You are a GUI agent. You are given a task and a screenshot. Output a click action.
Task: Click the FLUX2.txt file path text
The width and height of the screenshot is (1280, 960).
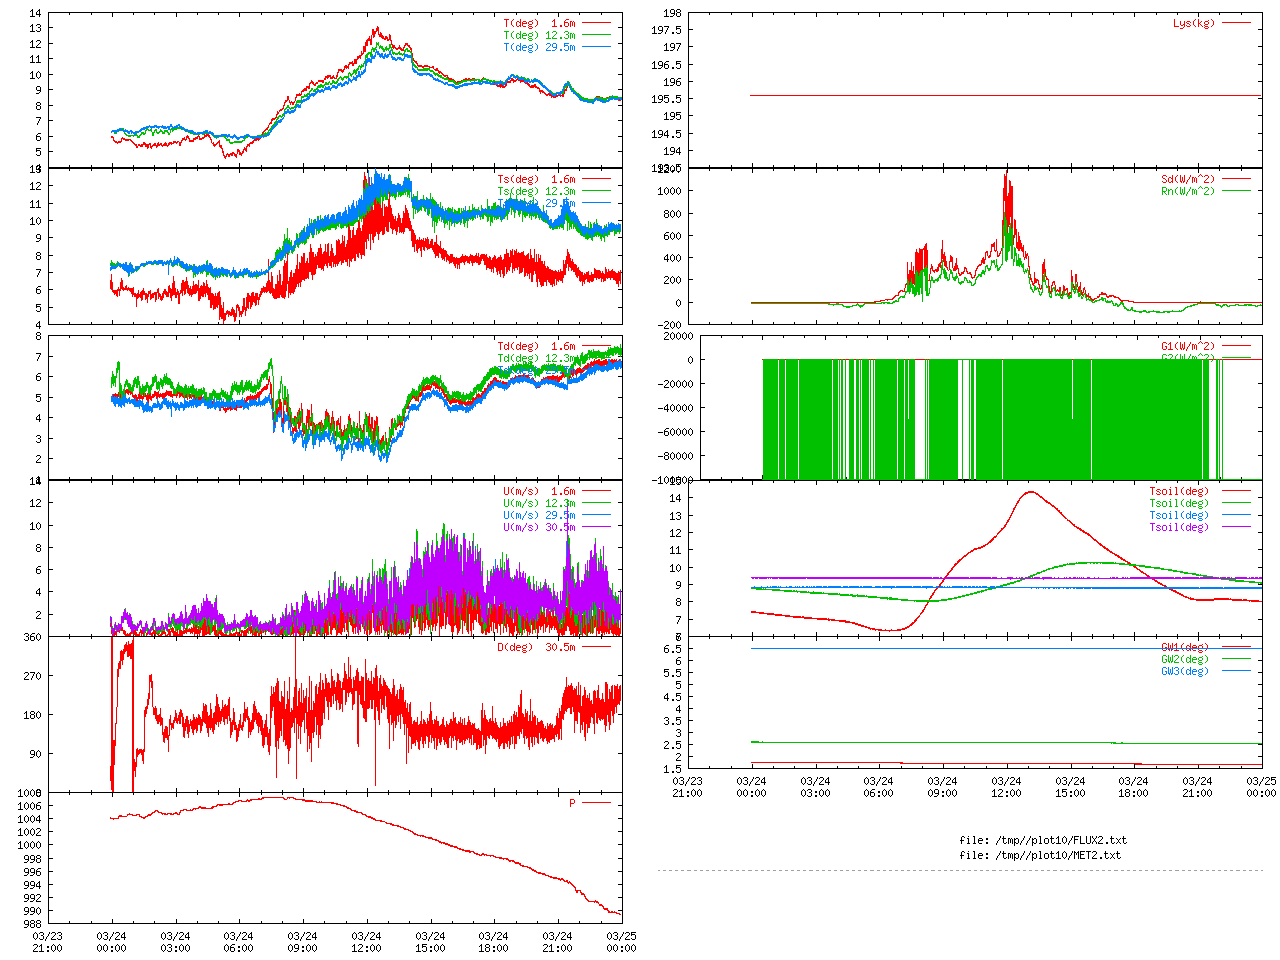[x=1043, y=840]
